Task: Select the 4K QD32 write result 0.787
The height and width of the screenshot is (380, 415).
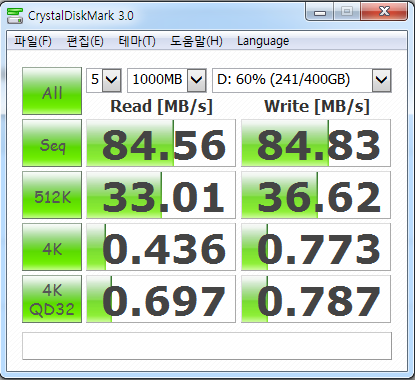Action: pyautogui.click(x=316, y=299)
